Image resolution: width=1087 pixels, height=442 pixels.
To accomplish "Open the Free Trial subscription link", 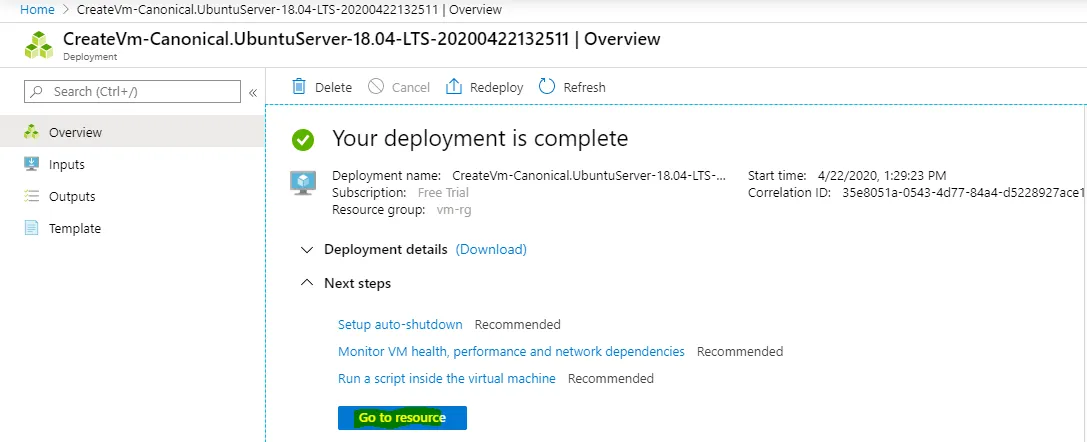I will [443, 193].
